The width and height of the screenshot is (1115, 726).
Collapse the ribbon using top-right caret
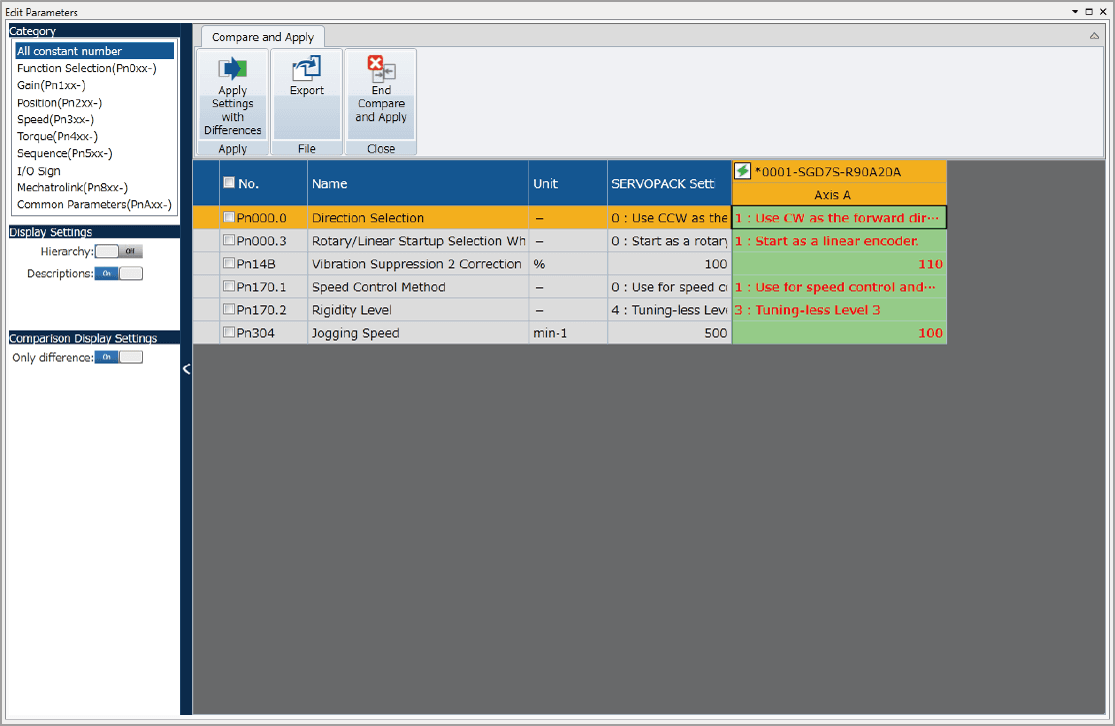click(x=1094, y=36)
